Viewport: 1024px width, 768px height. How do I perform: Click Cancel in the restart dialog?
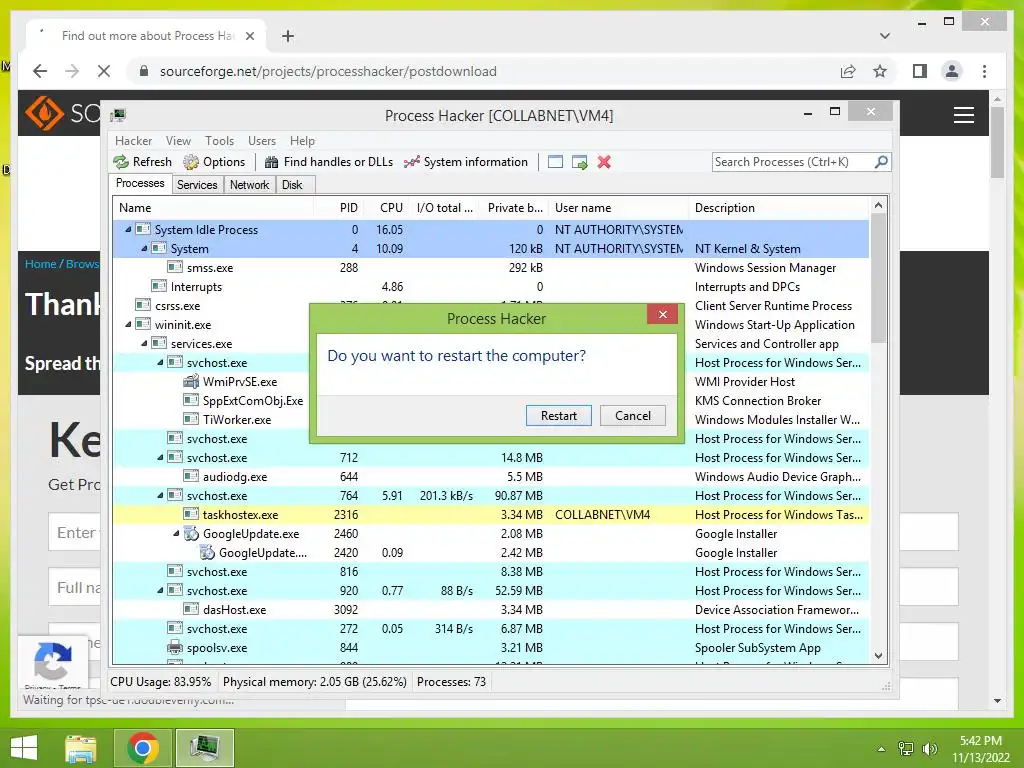[633, 416]
